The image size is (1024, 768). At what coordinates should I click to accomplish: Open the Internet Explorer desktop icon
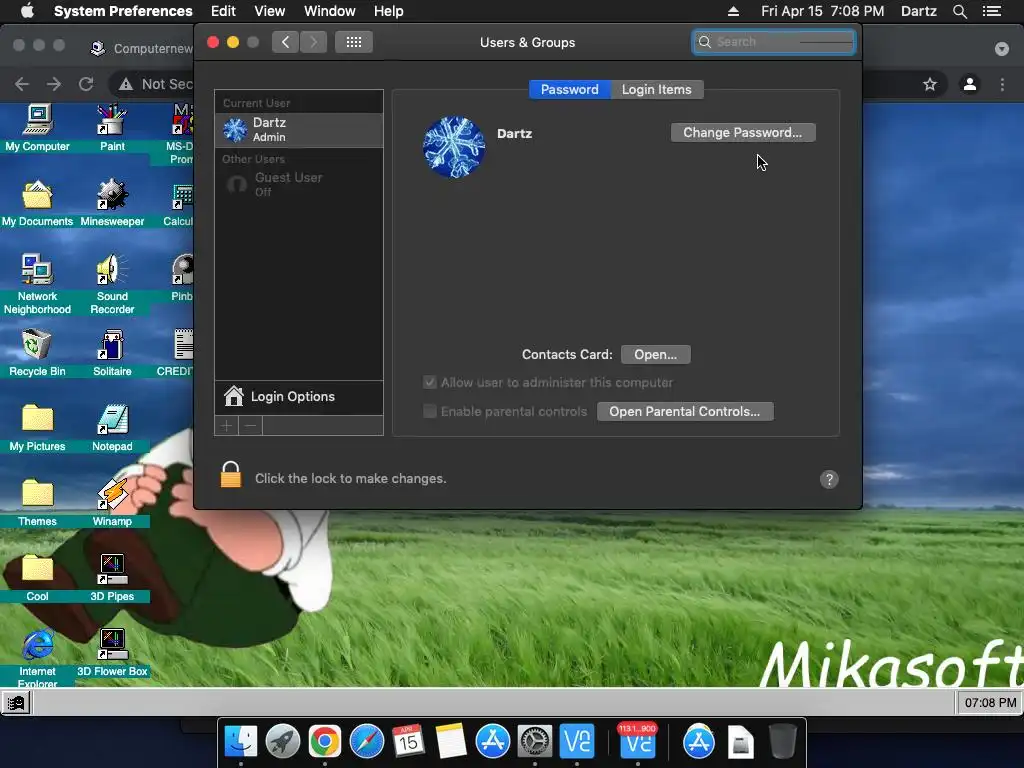(x=37, y=658)
